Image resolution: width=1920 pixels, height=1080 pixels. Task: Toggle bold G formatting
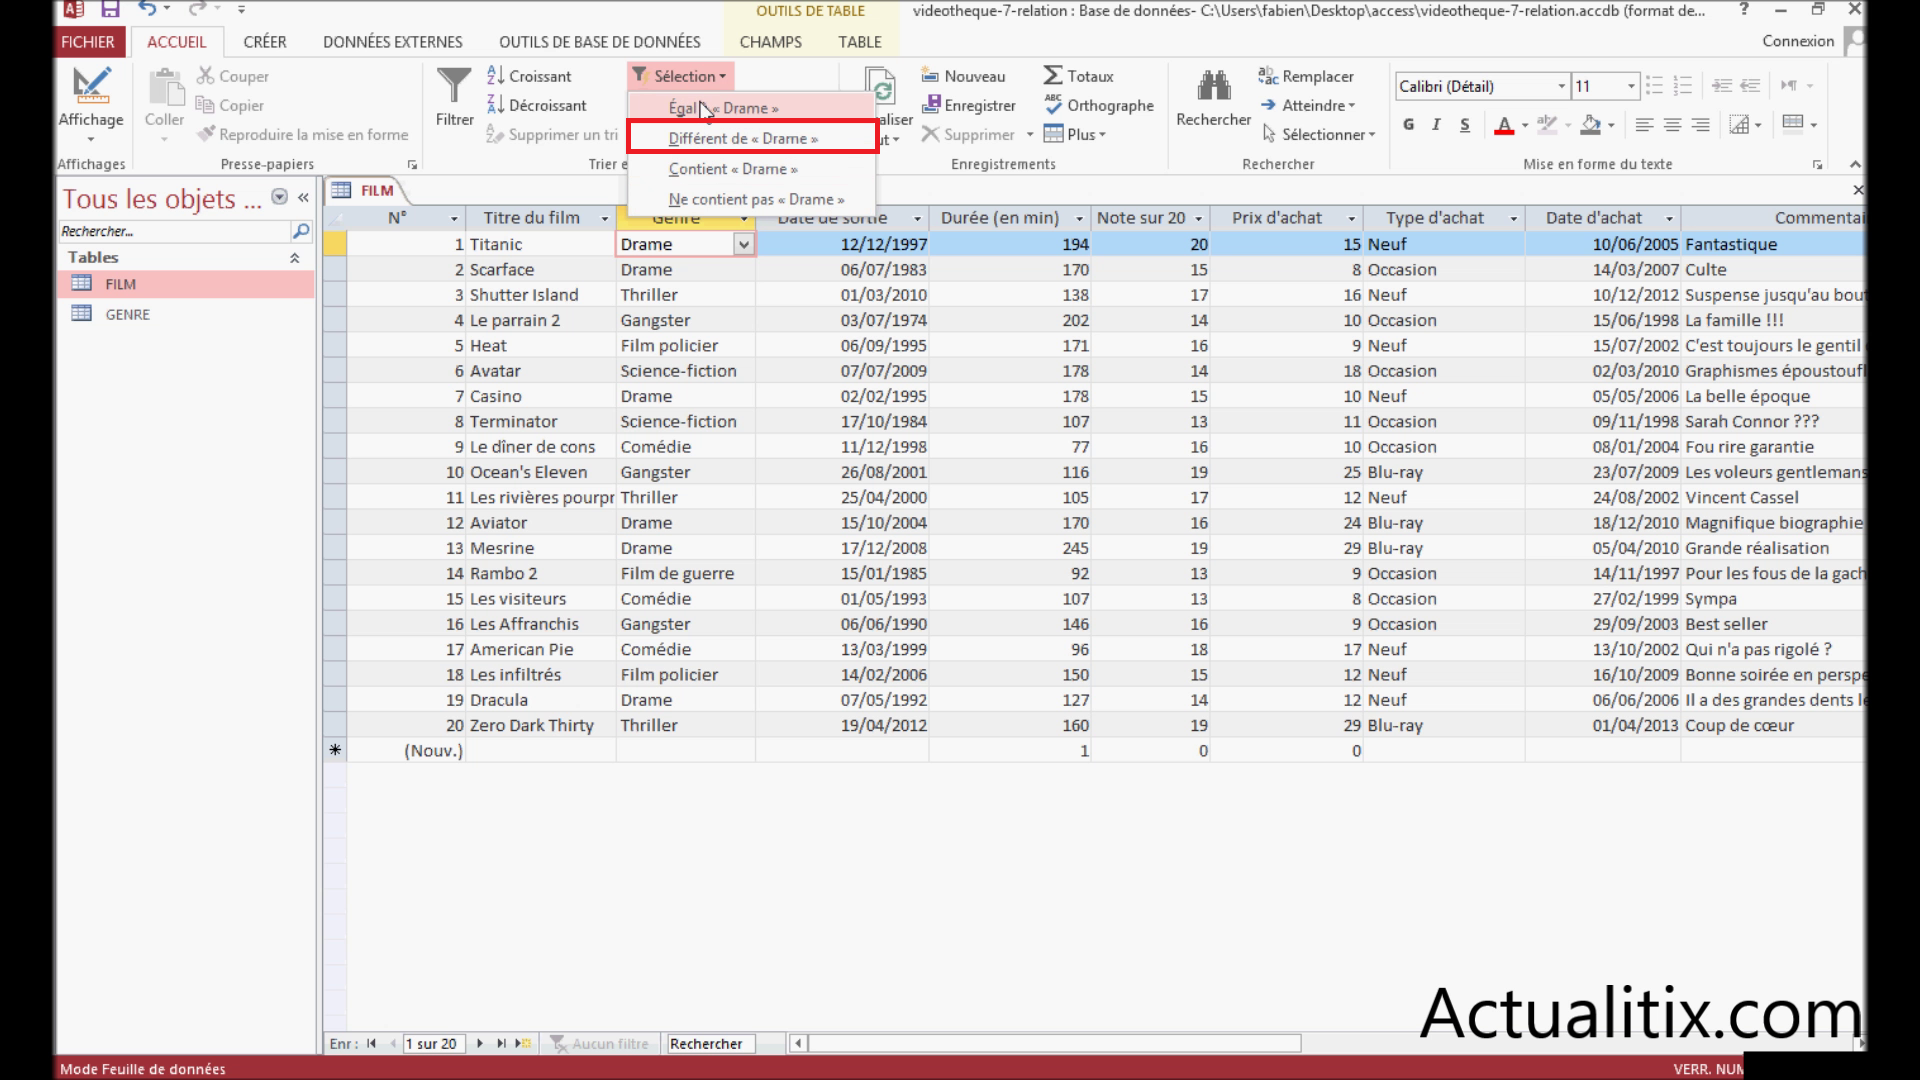pos(1408,125)
